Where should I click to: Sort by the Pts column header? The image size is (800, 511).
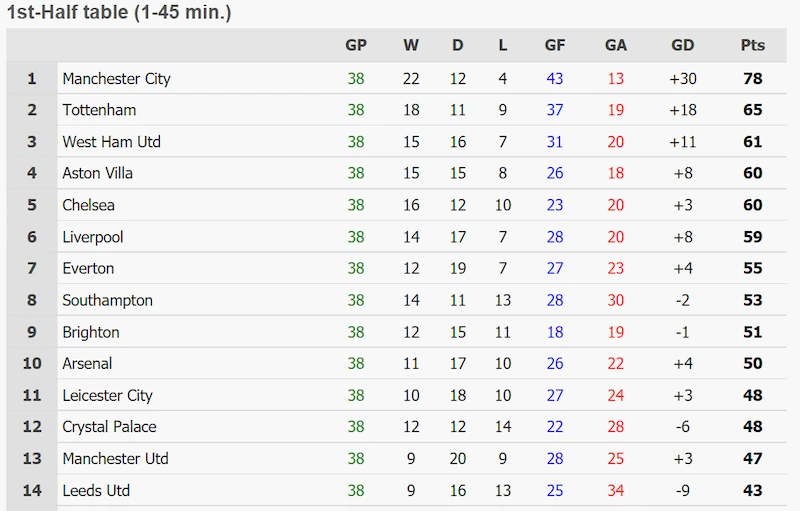tap(753, 45)
